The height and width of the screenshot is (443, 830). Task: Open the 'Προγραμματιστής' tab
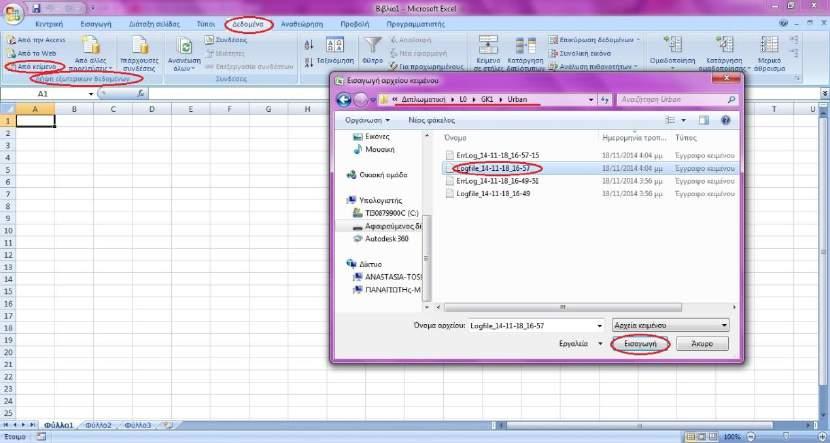click(x=416, y=24)
